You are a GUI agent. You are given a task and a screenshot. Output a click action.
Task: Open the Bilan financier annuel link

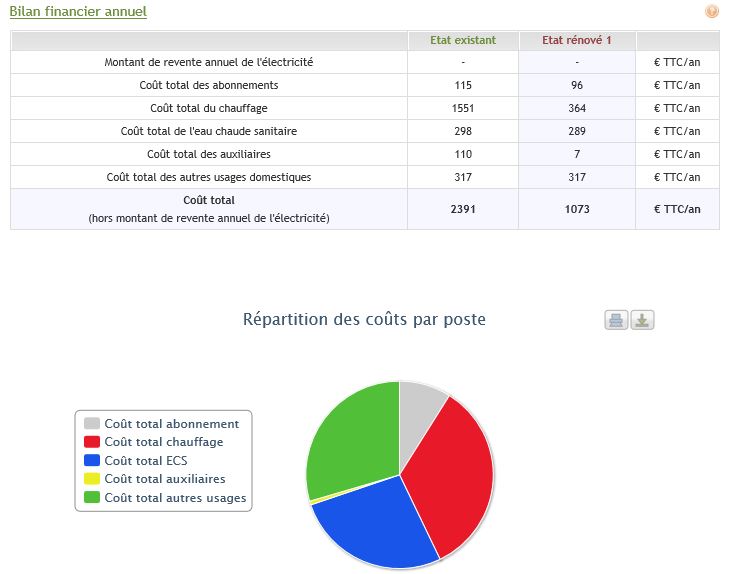(x=78, y=12)
